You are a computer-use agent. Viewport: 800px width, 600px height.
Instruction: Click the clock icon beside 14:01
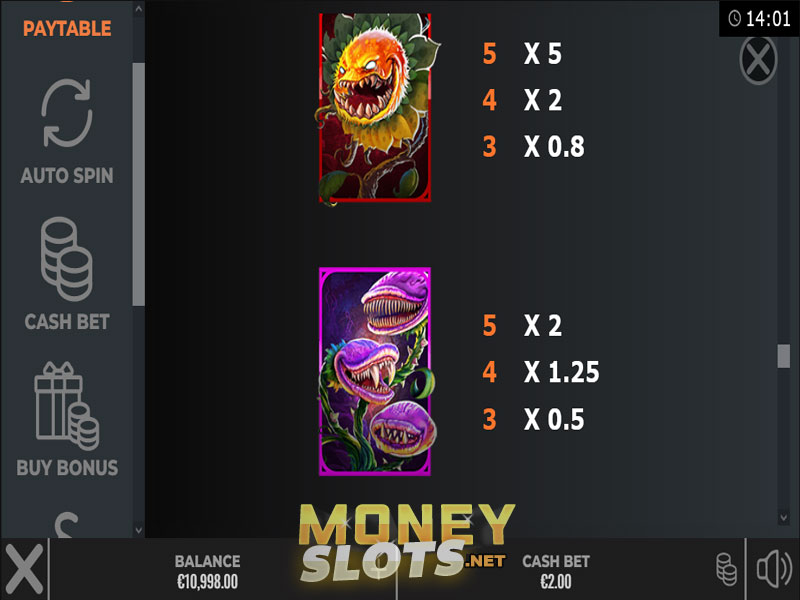point(734,19)
